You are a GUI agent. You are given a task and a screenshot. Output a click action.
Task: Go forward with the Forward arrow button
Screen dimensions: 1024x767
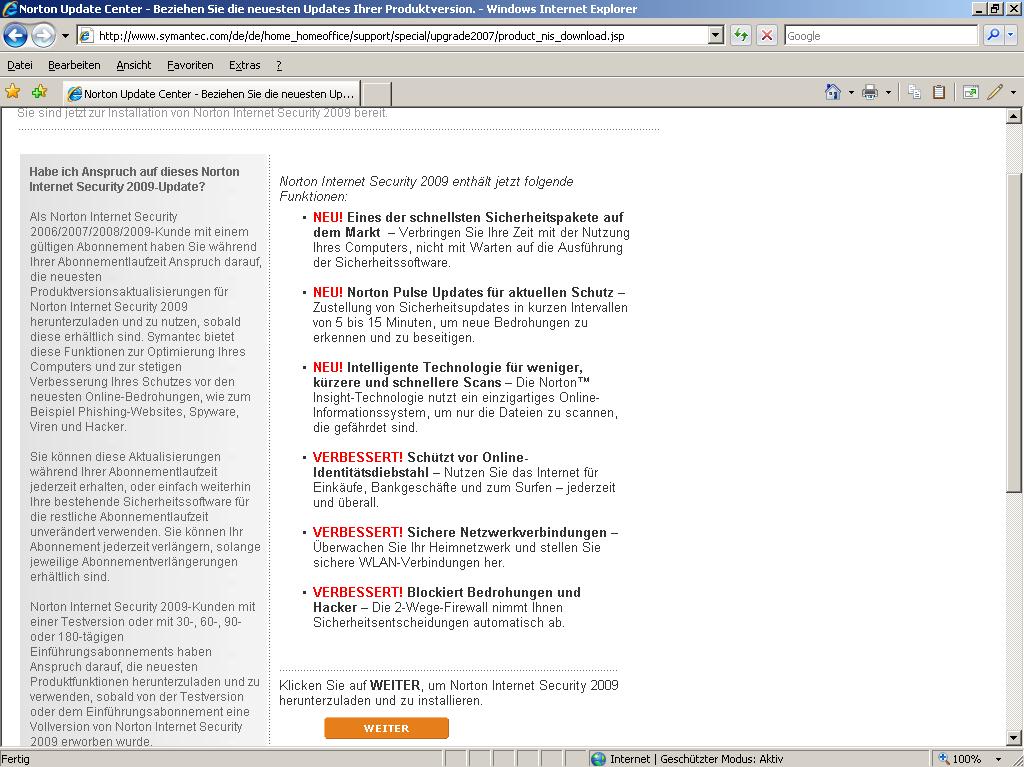[x=43, y=35]
